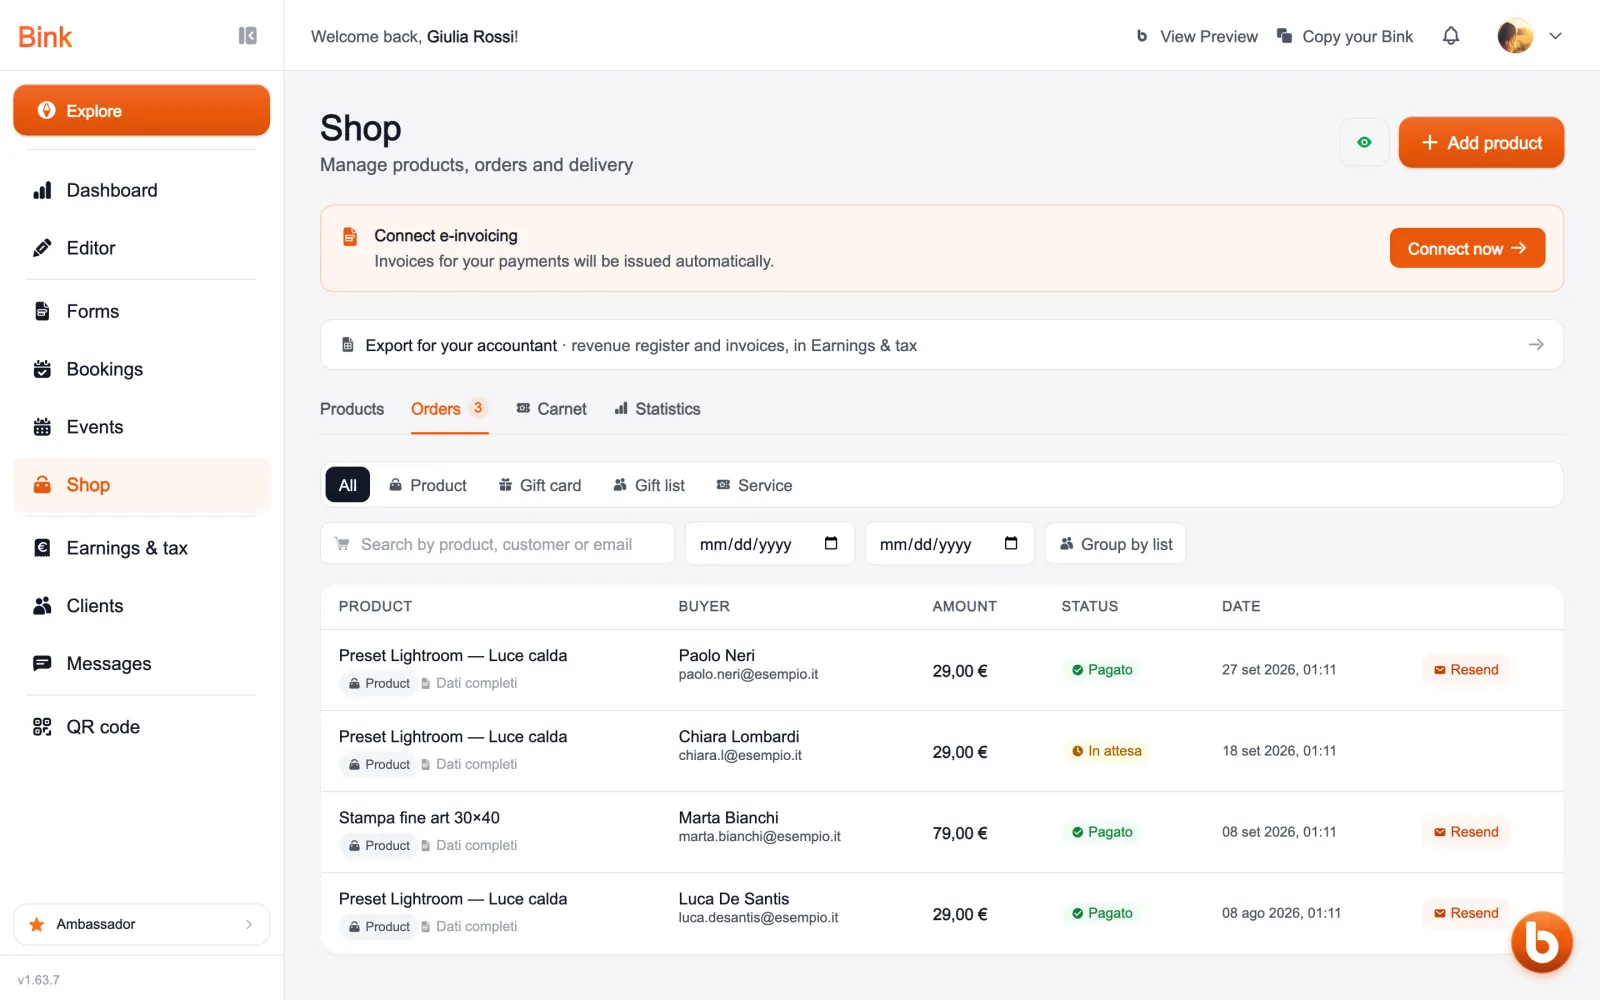Click the floating Bink chat bubble
1600x1000 pixels.
1541,941
